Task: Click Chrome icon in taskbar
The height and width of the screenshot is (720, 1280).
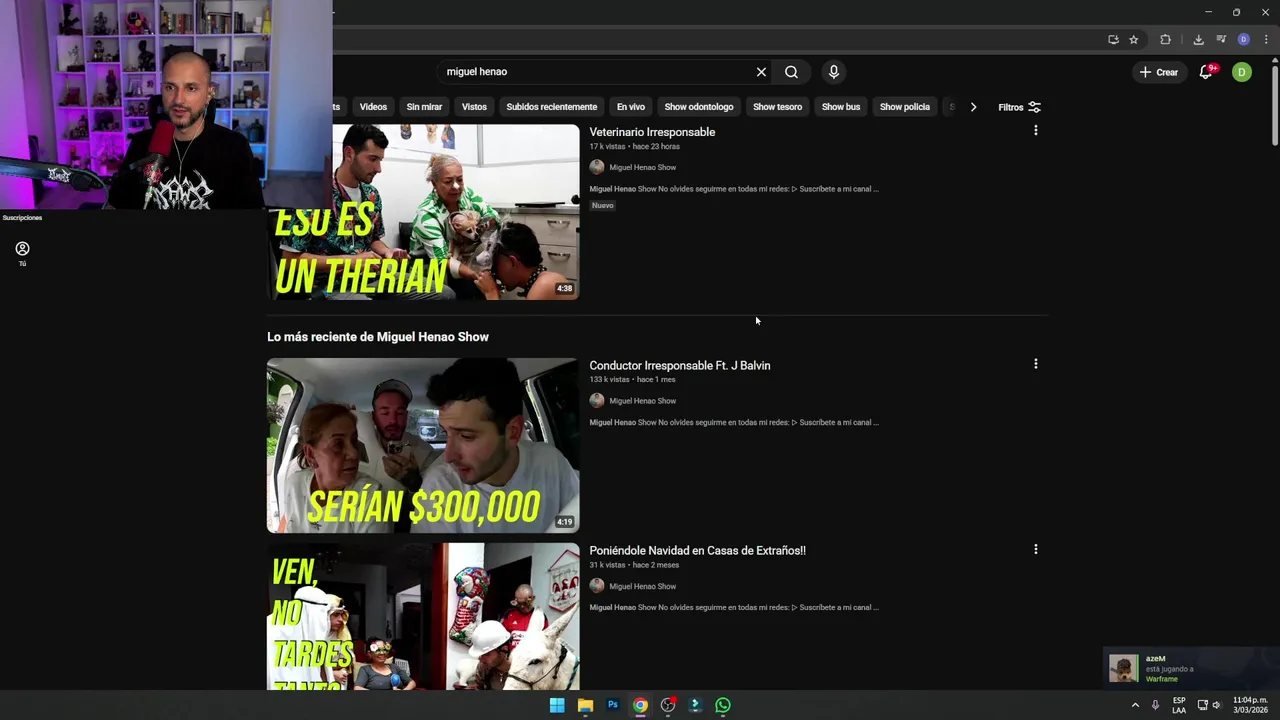Action: (x=640, y=705)
